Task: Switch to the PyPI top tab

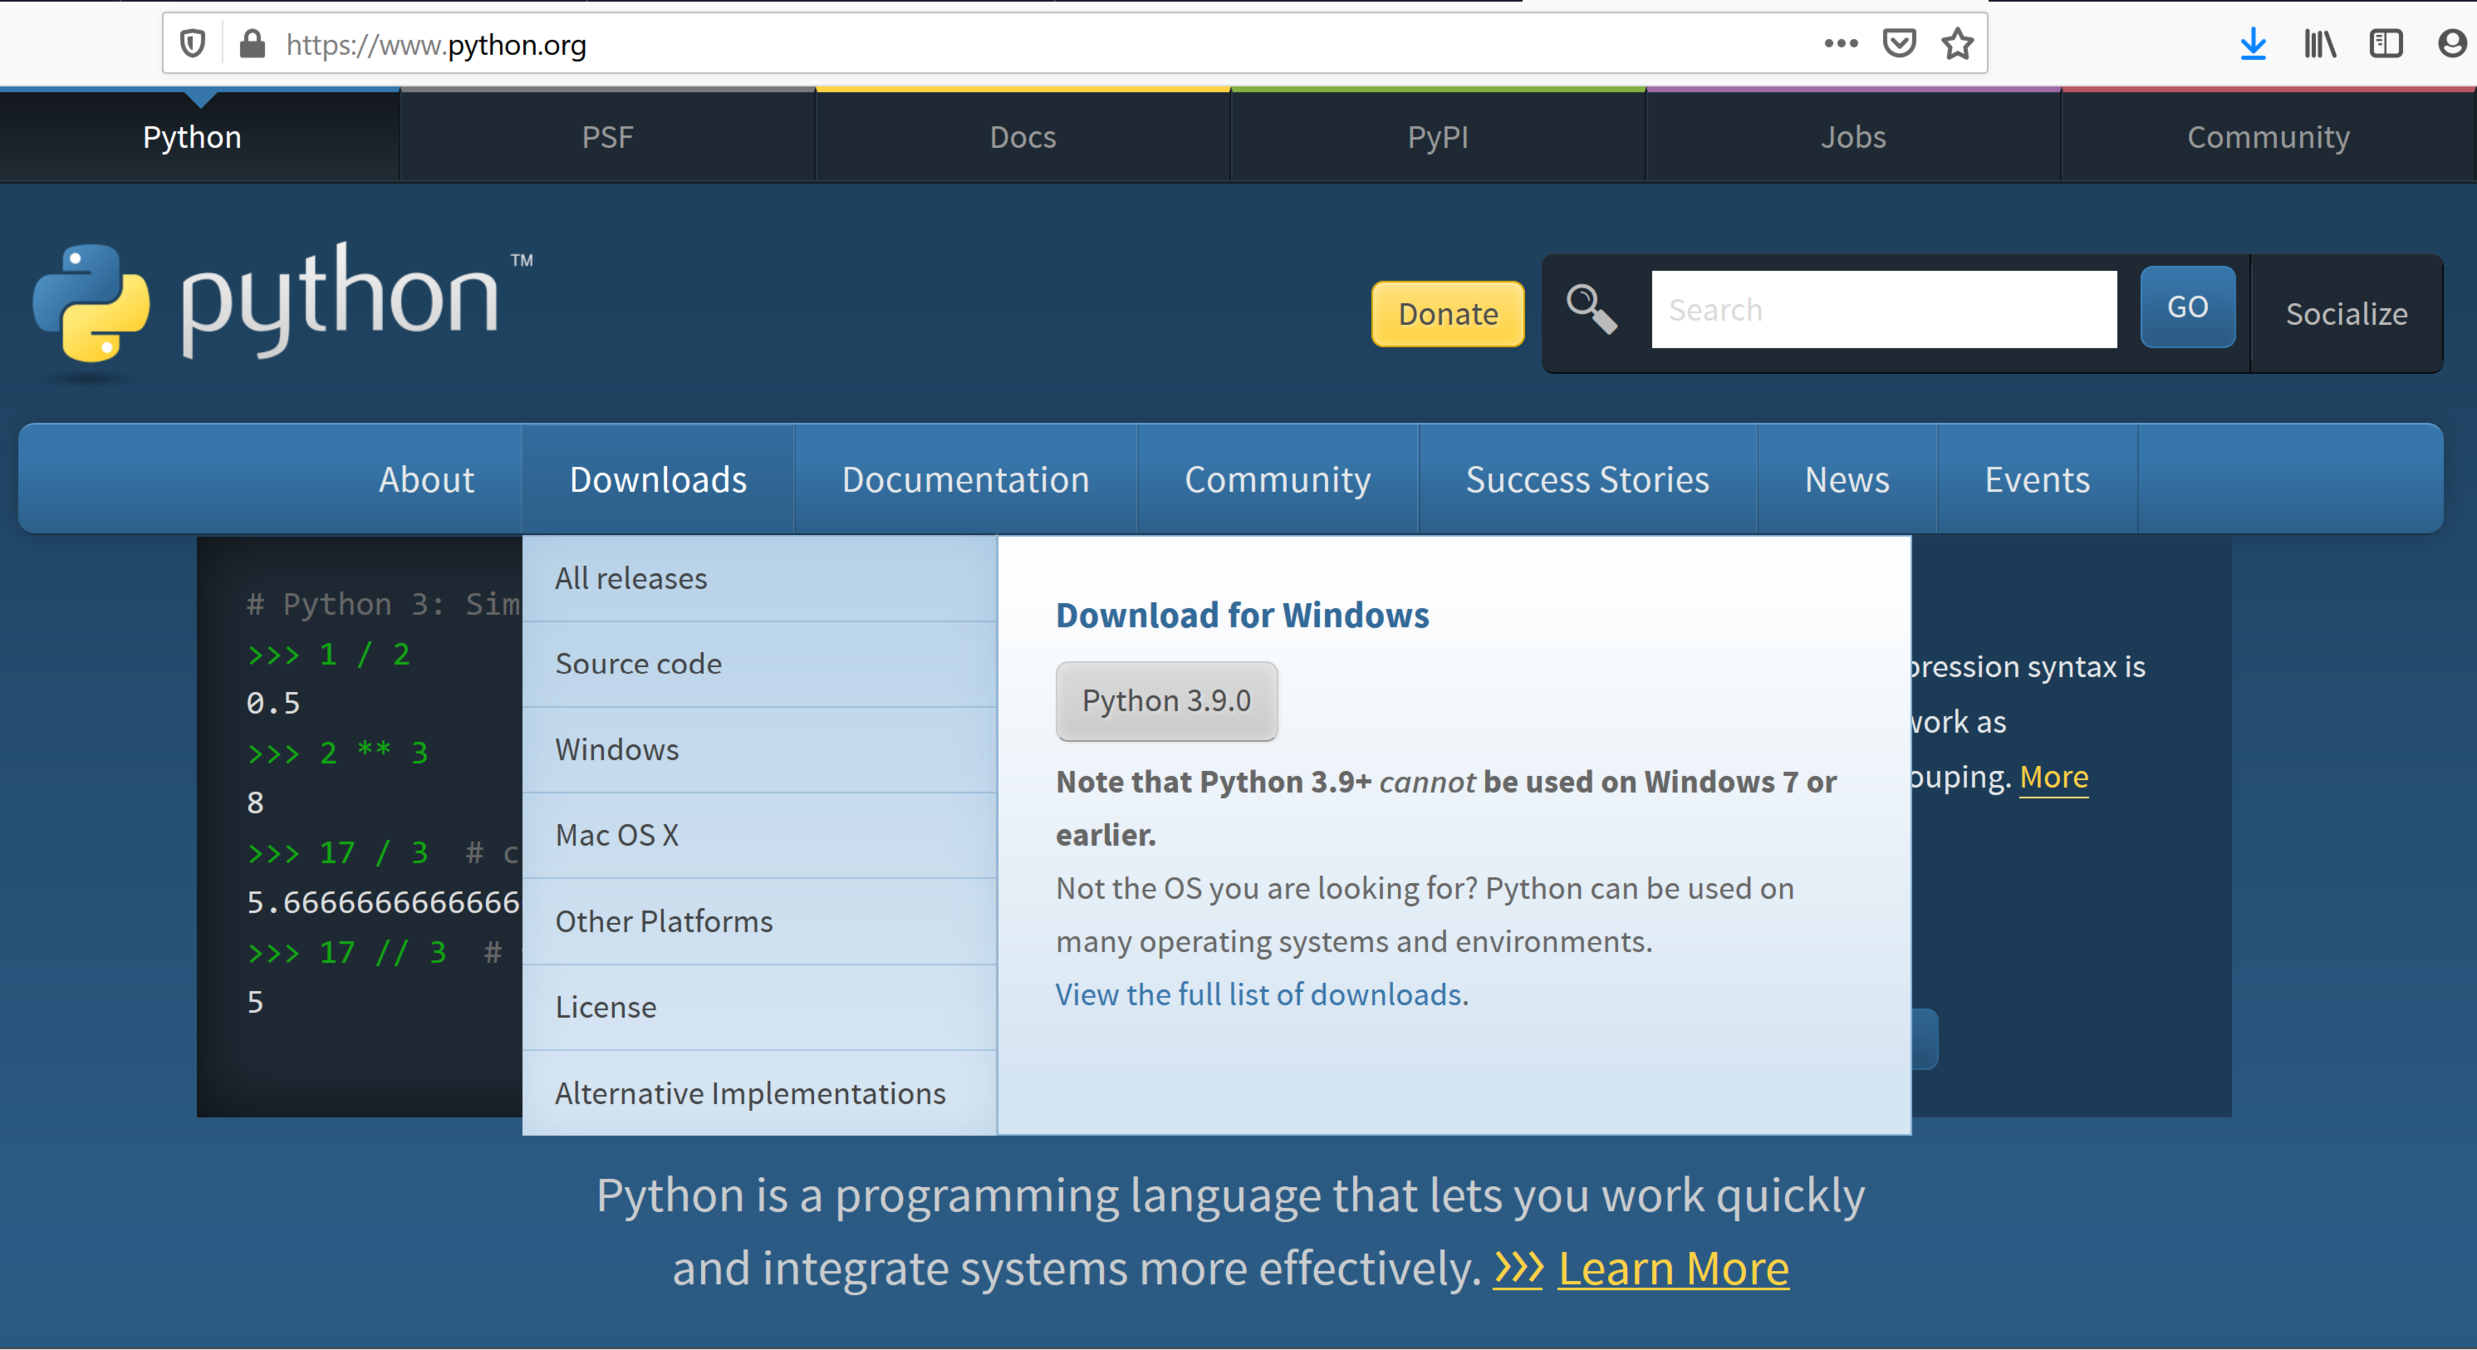Action: [x=1437, y=136]
